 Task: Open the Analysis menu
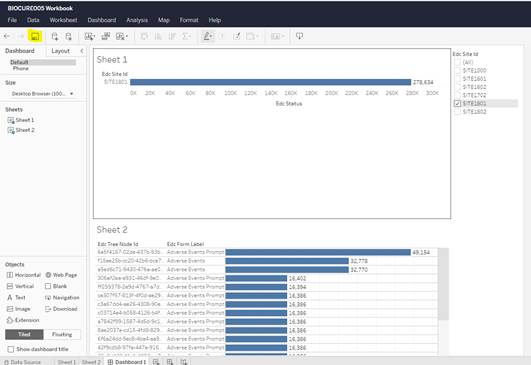pos(137,20)
